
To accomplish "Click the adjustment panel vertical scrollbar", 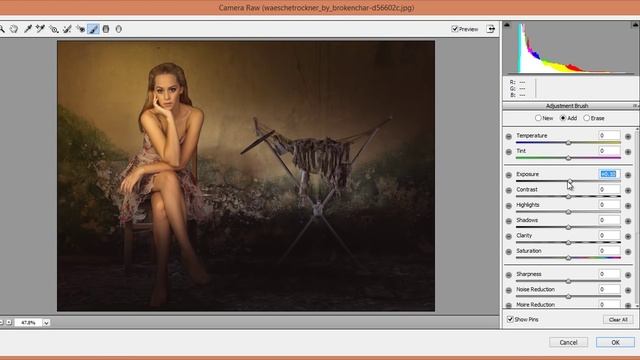I will (637, 217).
